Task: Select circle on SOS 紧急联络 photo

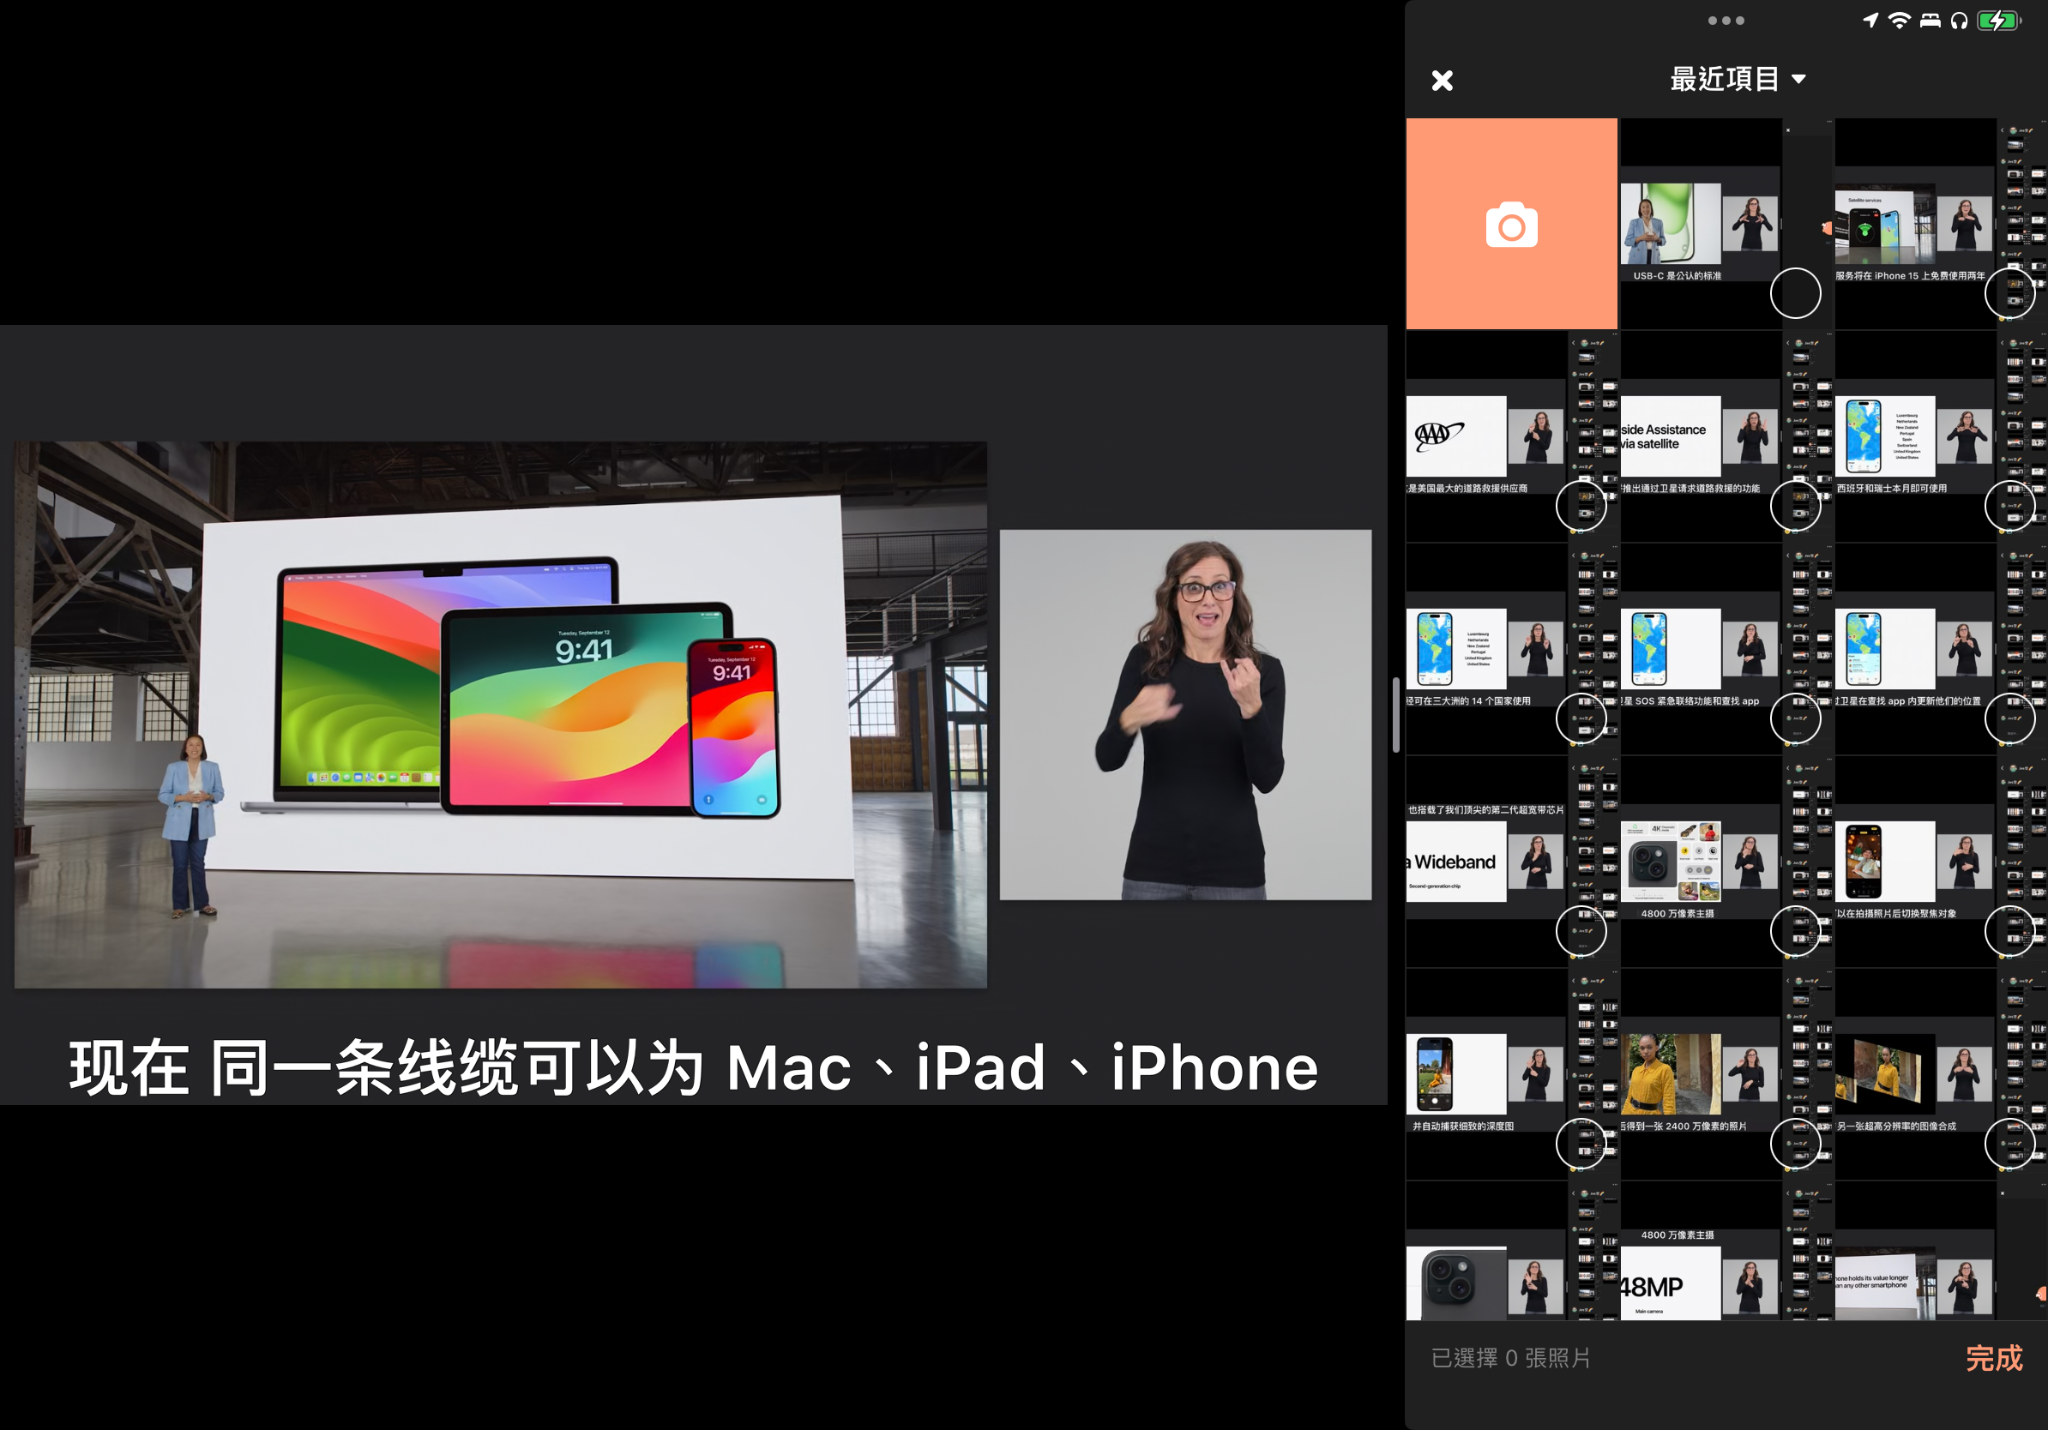Action: pyautogui.click(x=1795, y=718)
